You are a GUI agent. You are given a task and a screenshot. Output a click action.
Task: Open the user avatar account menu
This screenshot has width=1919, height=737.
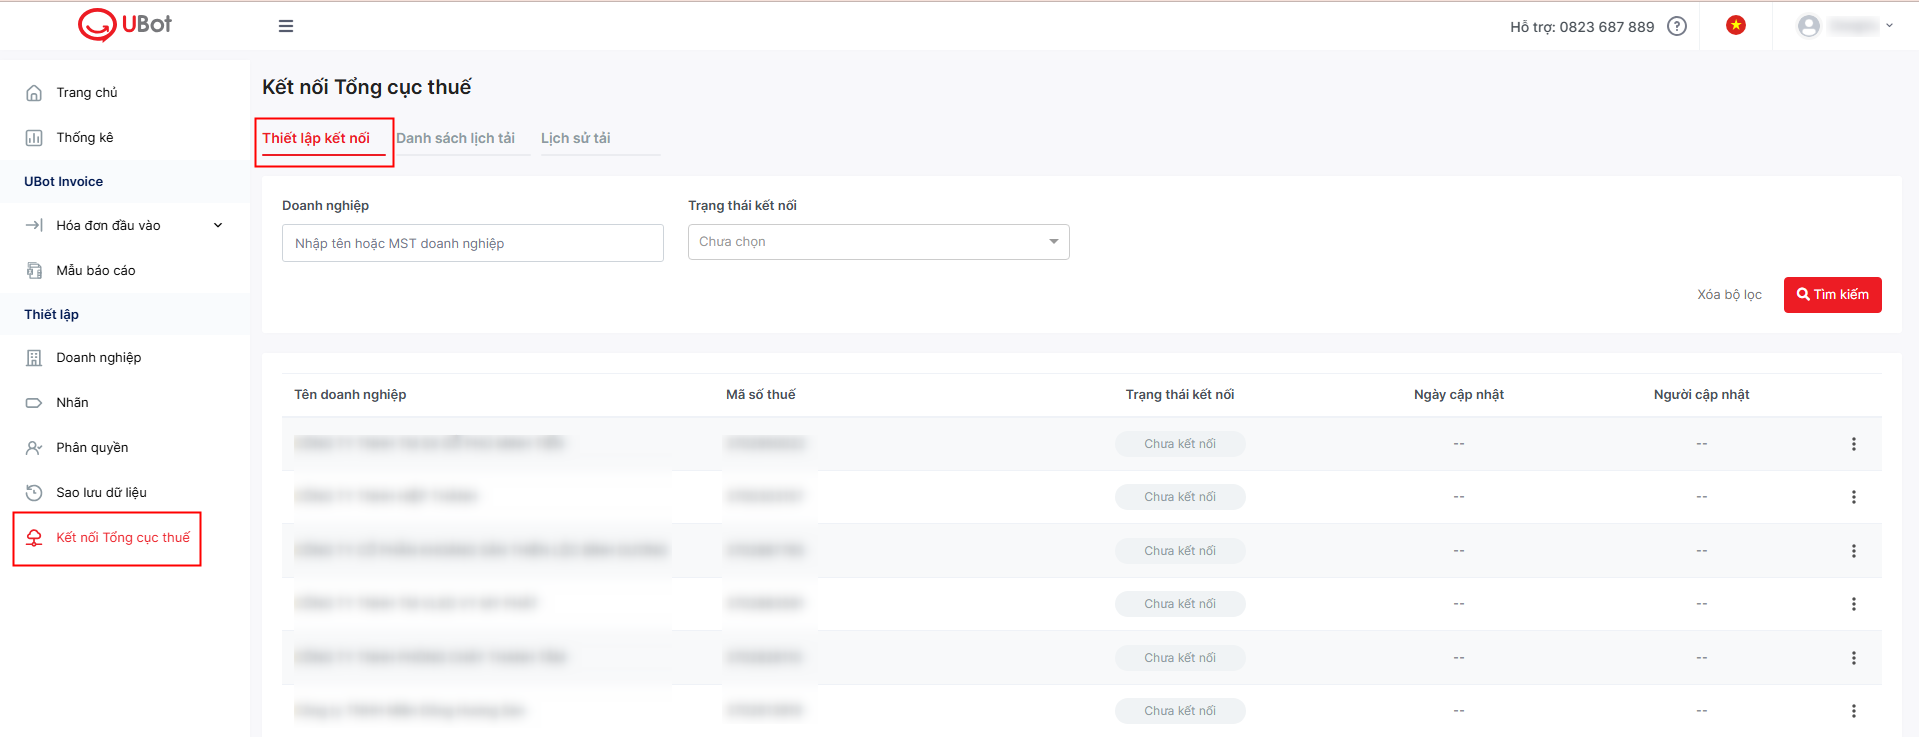(1808, 26)
